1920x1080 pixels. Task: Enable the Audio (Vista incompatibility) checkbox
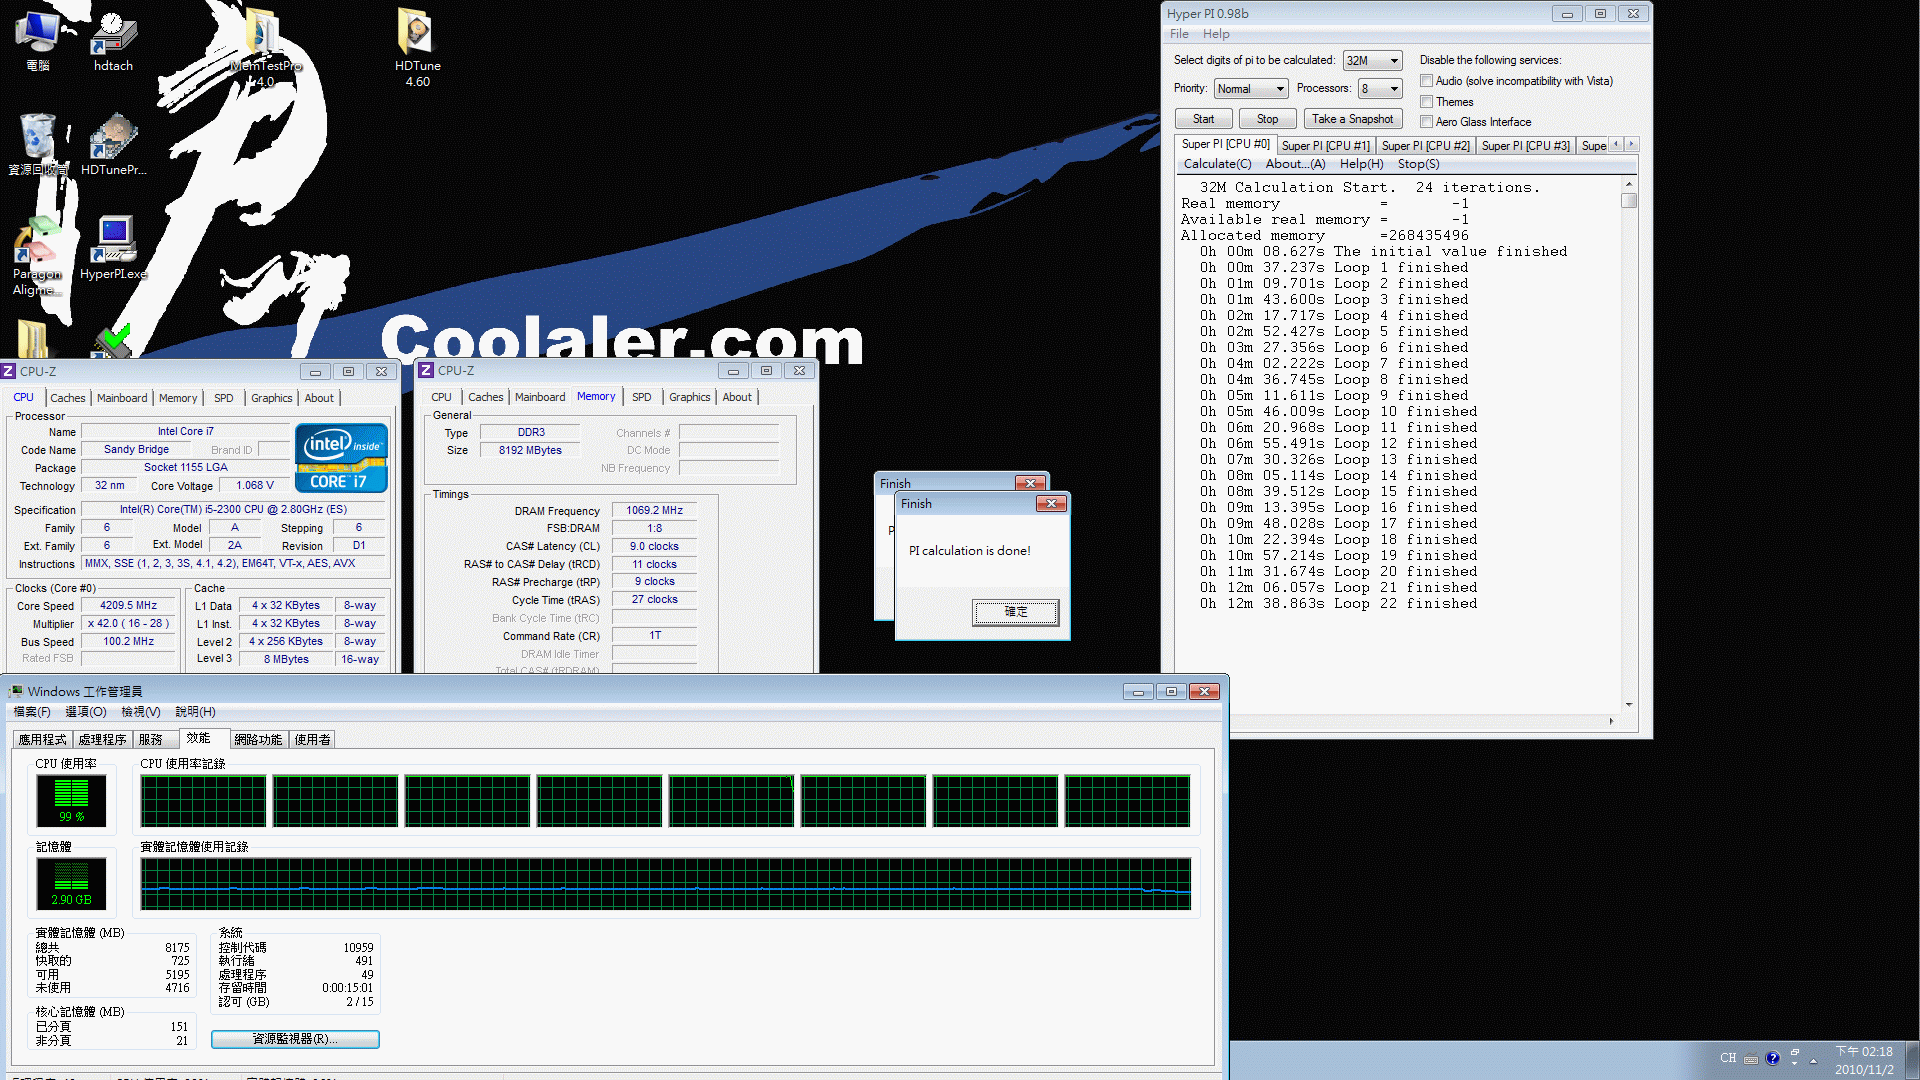click(x=1427, y=81)
